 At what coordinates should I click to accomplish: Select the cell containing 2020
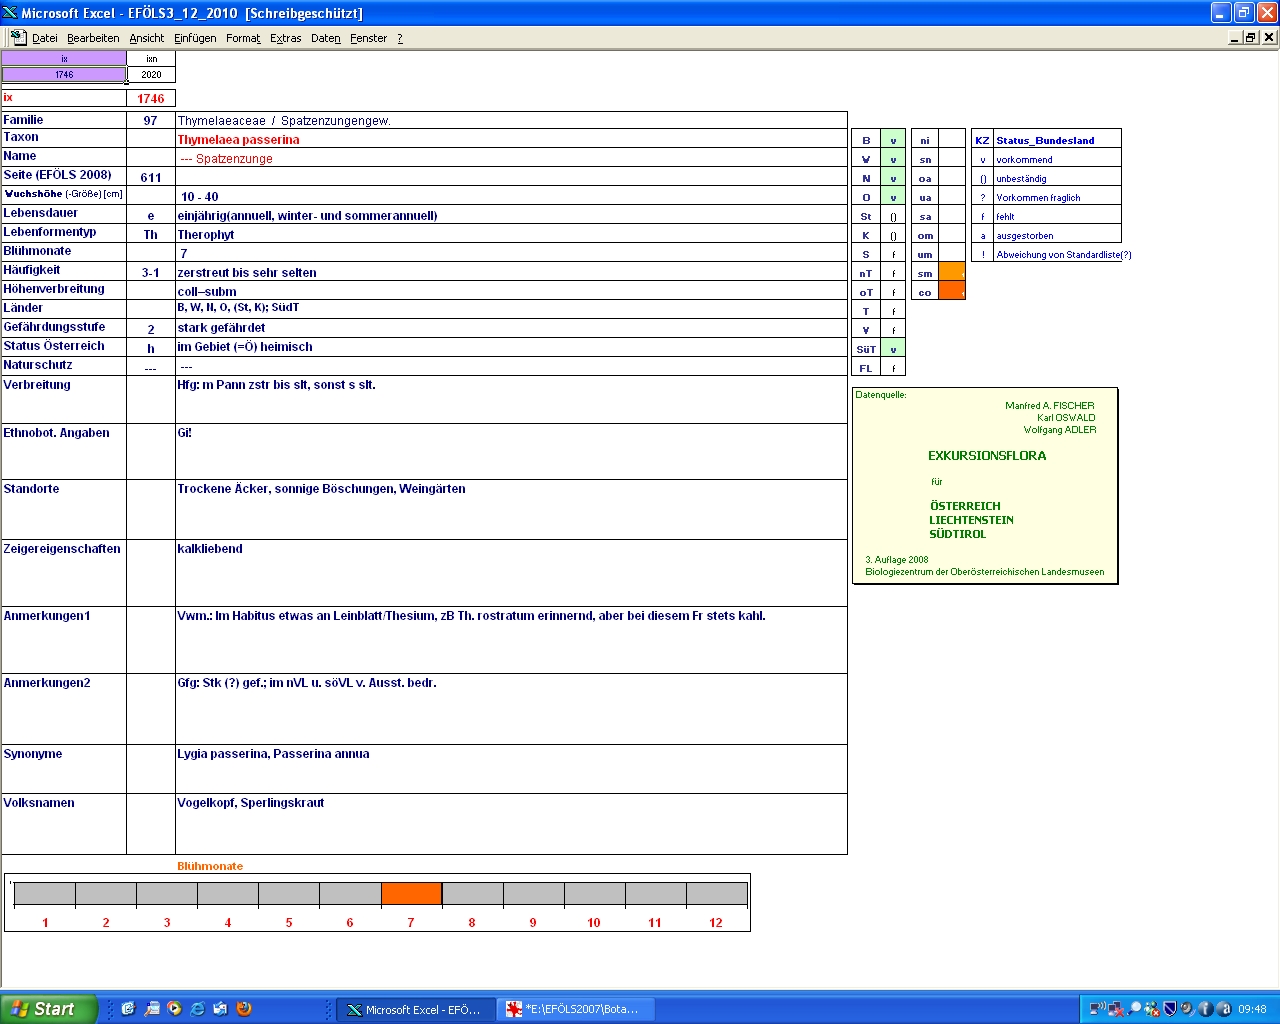(x=151, y=75)
